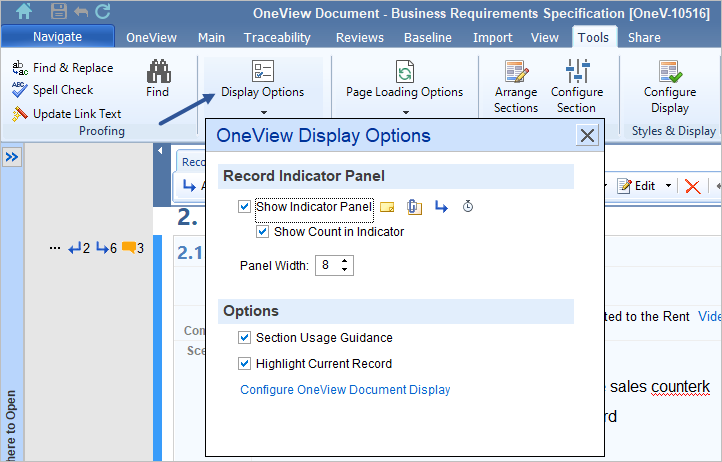Click the Page Loading Options icon
Image resolution: width=722 pixels, height=462 pixels.
pyautogui.click(x=405, y=71)
